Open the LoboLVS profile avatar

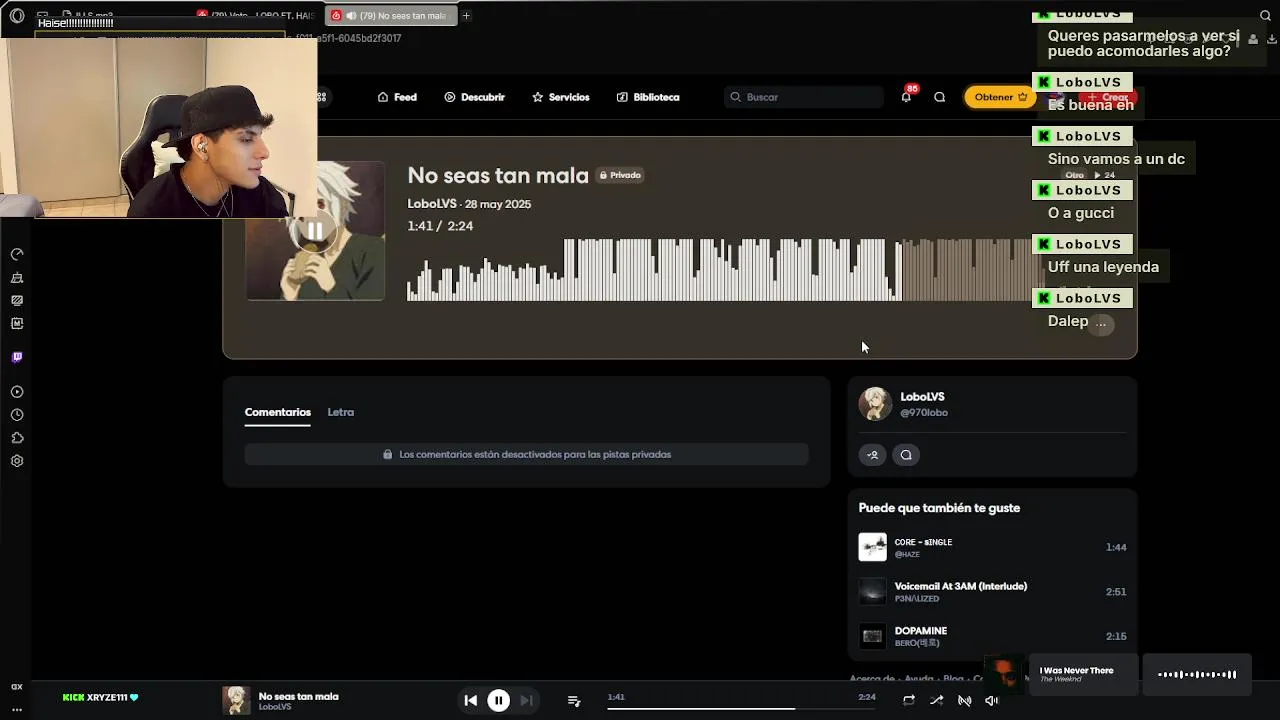pyautogui.click(x=874, y=404)
